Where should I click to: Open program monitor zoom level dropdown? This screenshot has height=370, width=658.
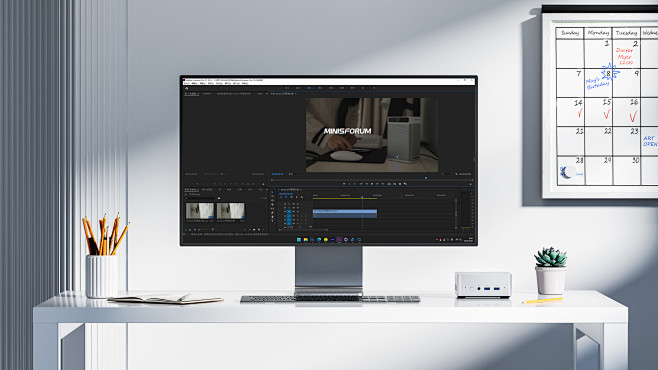[293, 174]
